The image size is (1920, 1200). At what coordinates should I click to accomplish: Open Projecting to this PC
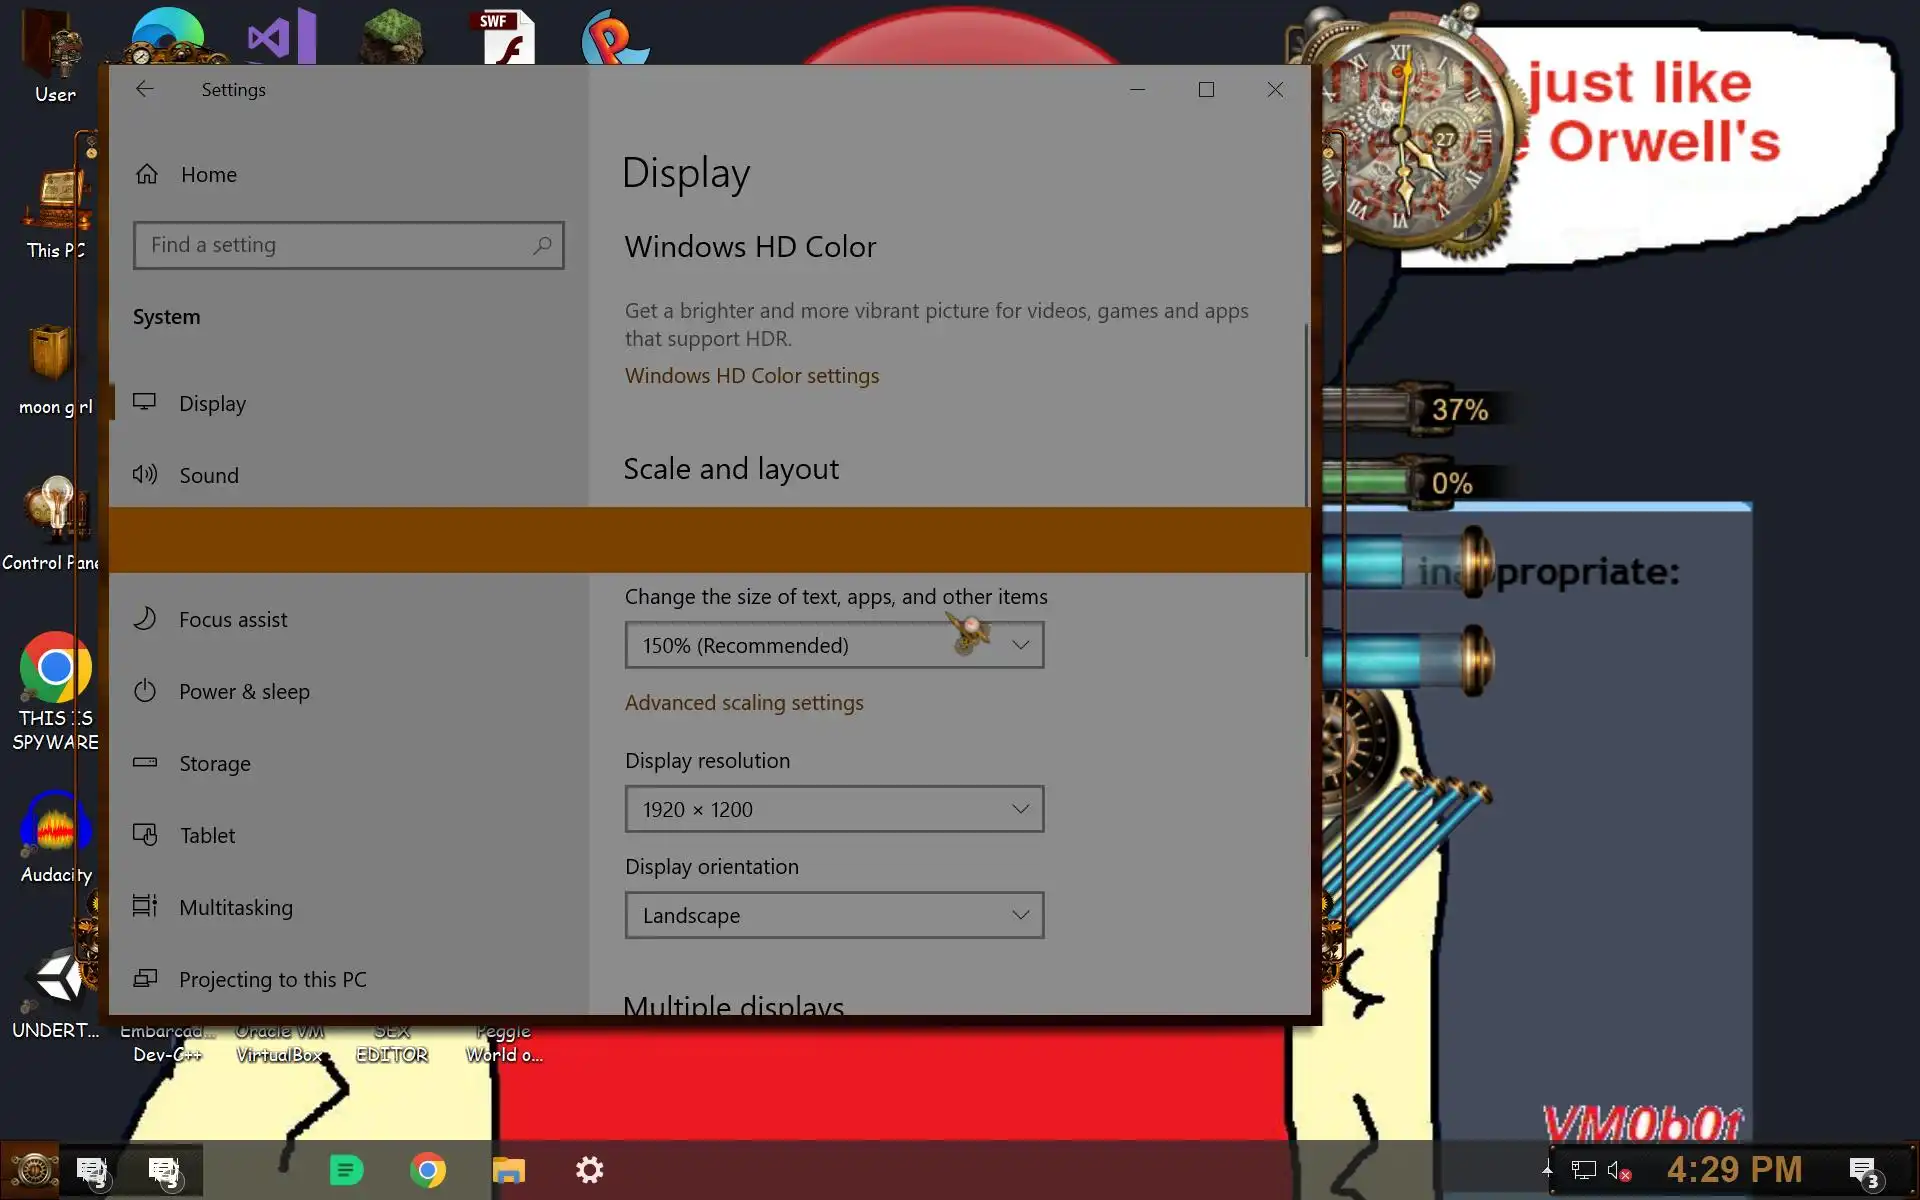[272, 979]
